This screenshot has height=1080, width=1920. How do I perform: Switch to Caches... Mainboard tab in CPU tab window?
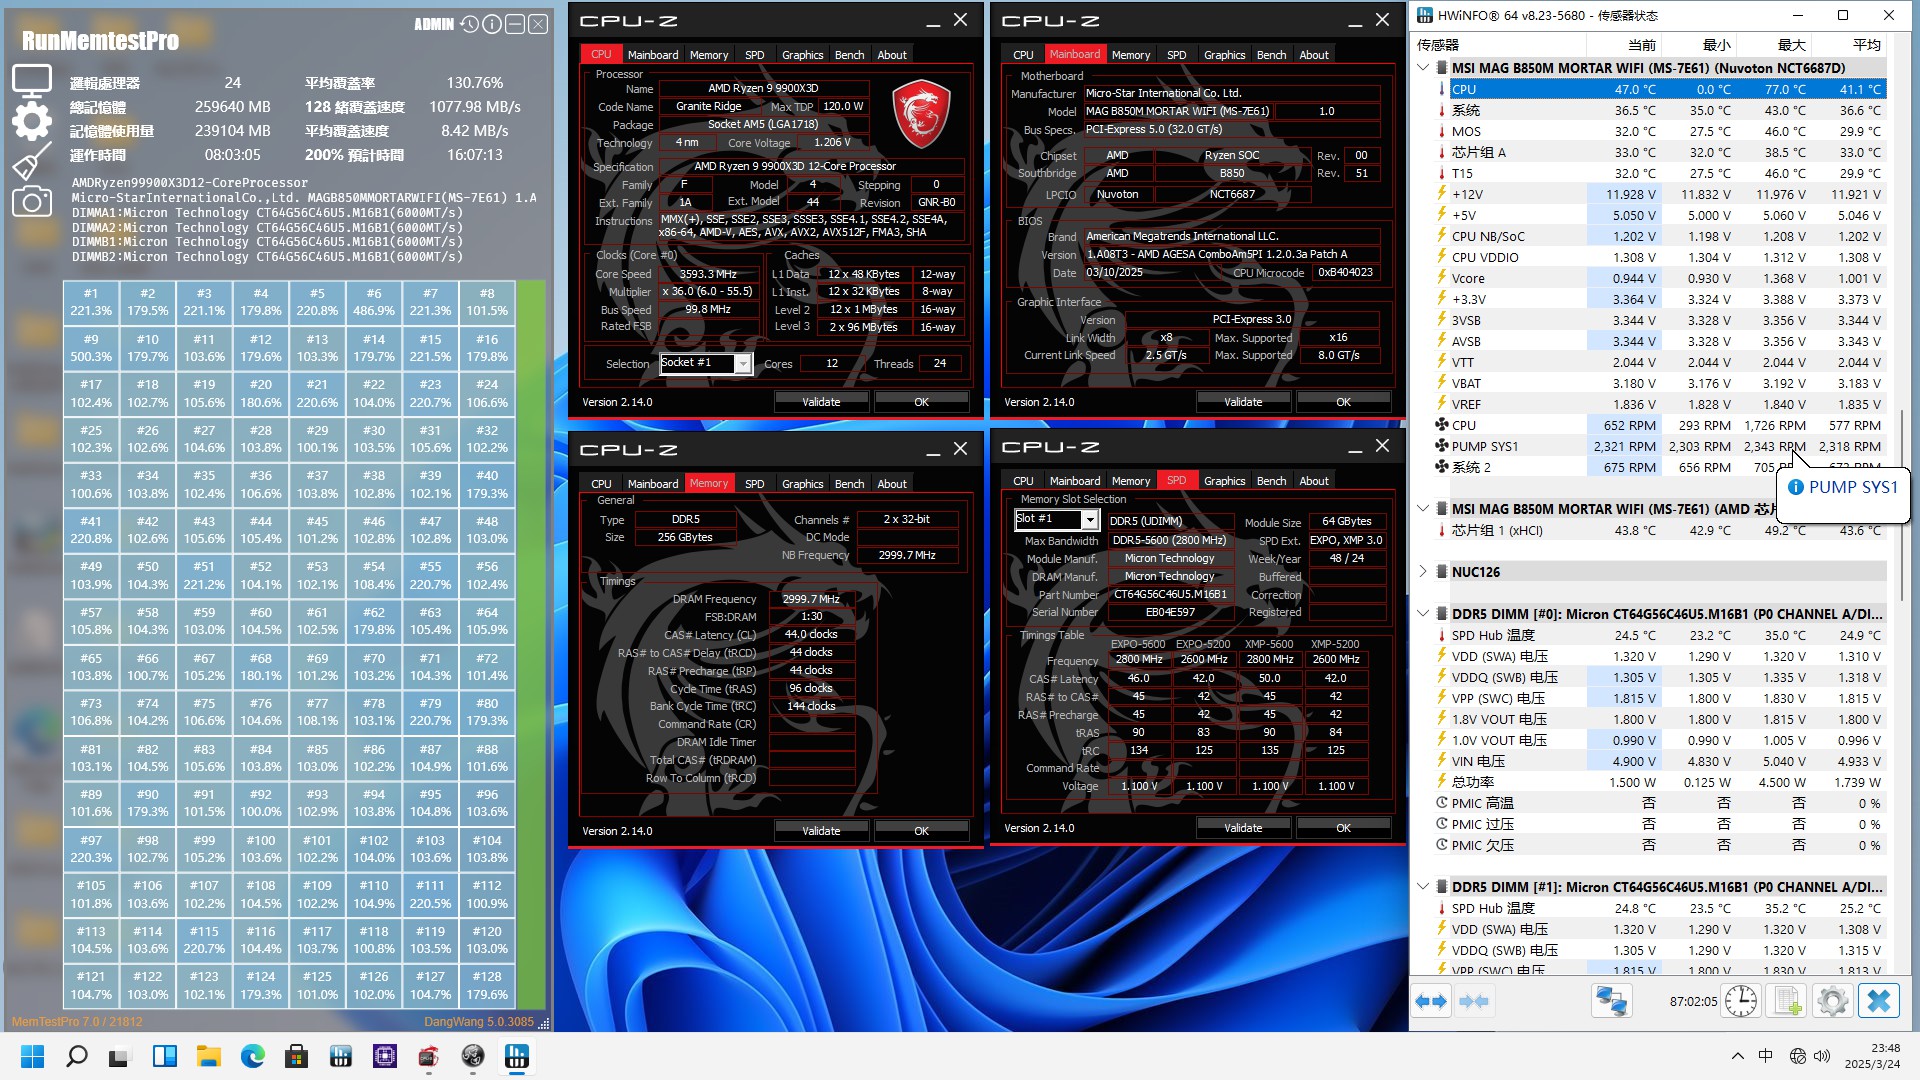point(652,55)
